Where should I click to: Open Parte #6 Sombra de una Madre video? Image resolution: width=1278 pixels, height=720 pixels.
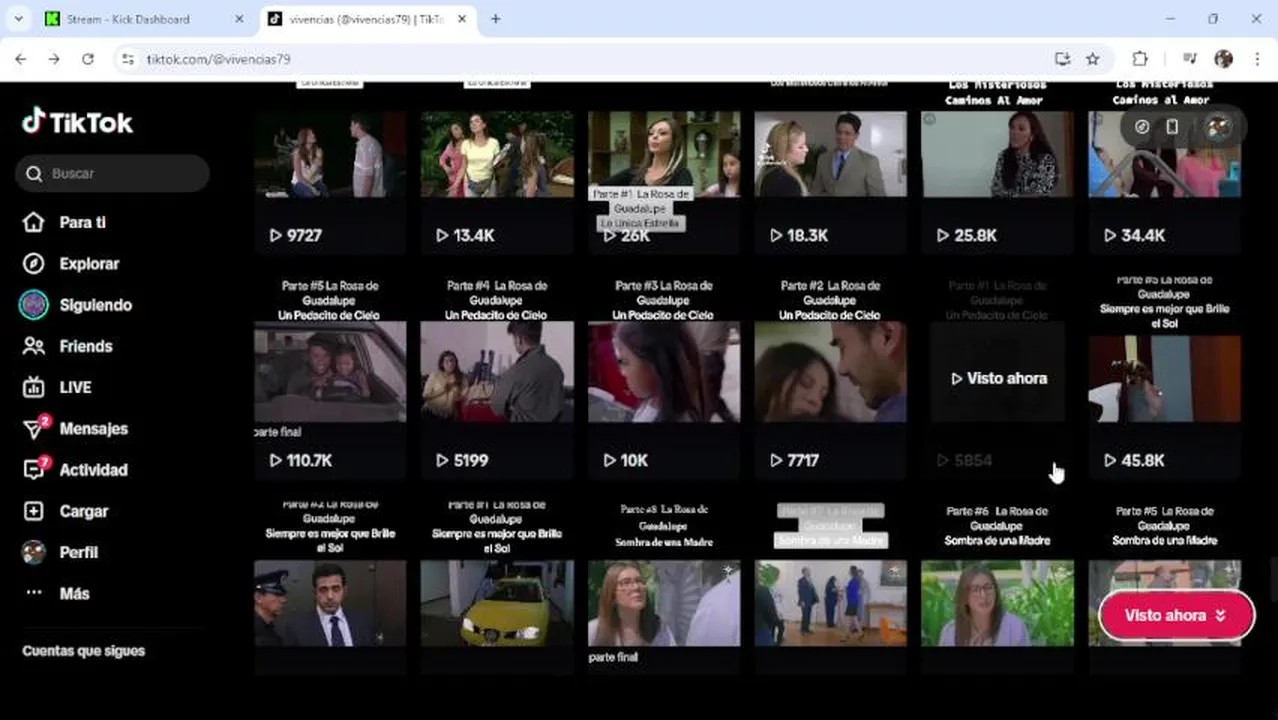click(998, 588)
